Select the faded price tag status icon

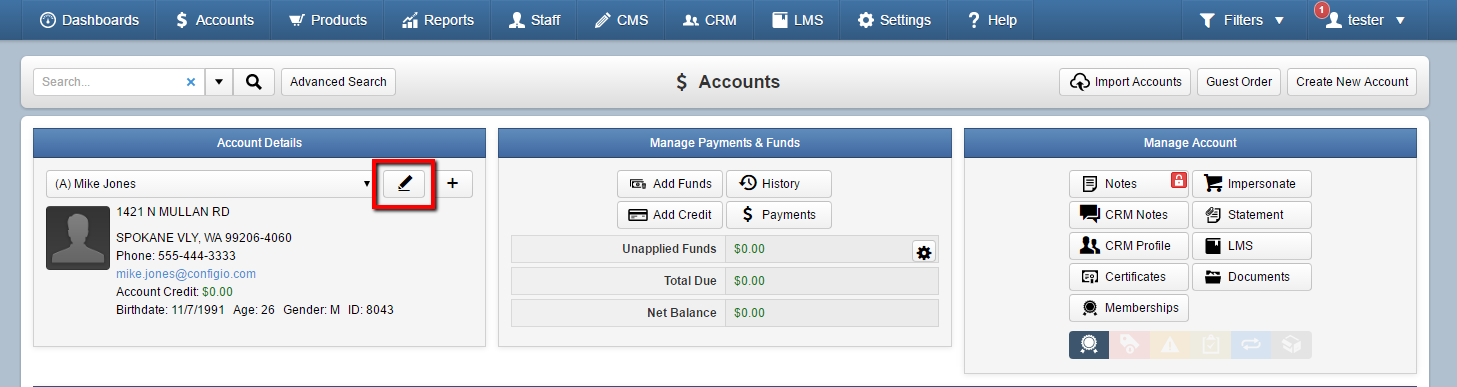tap(1130, 345)
